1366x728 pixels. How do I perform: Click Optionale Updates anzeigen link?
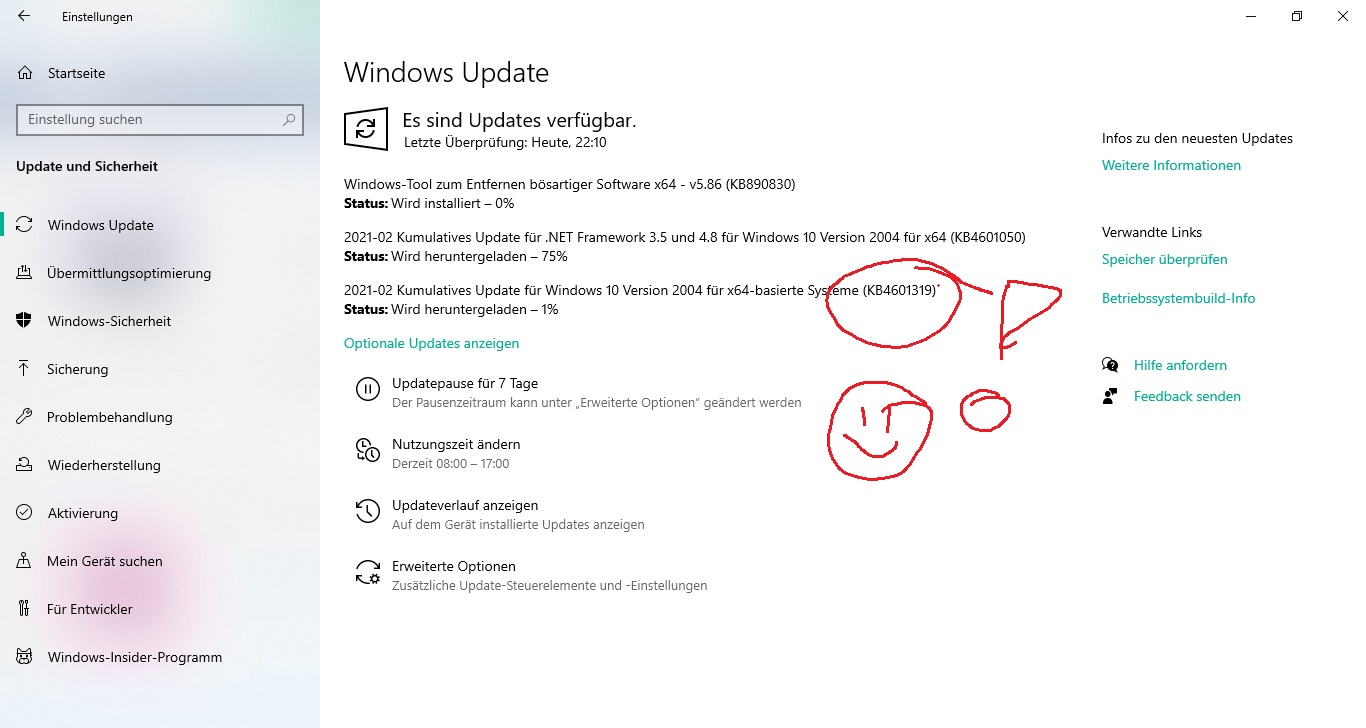pos(431,343)
